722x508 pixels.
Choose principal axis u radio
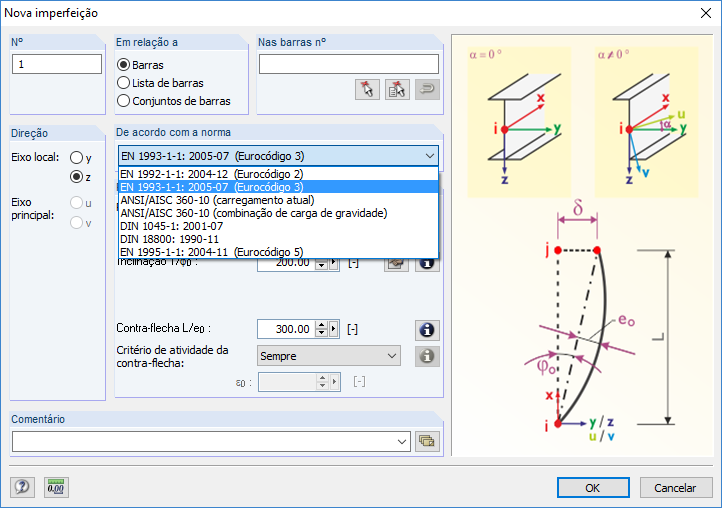tap(76, 203)
